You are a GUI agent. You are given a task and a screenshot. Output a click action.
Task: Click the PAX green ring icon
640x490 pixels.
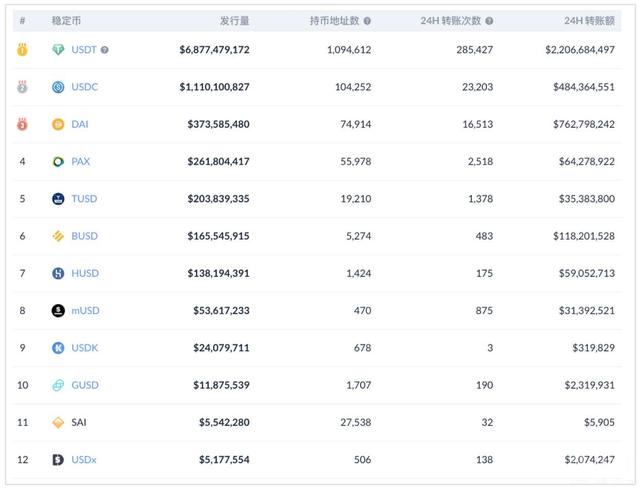point(58,162)
